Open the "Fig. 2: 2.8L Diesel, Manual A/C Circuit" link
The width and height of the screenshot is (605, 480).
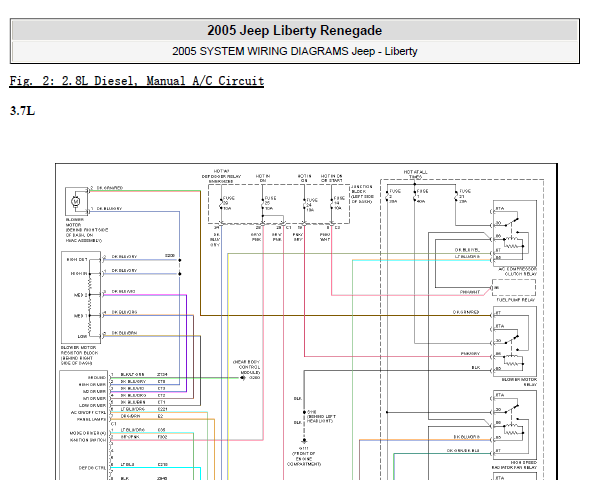point(137,81)
